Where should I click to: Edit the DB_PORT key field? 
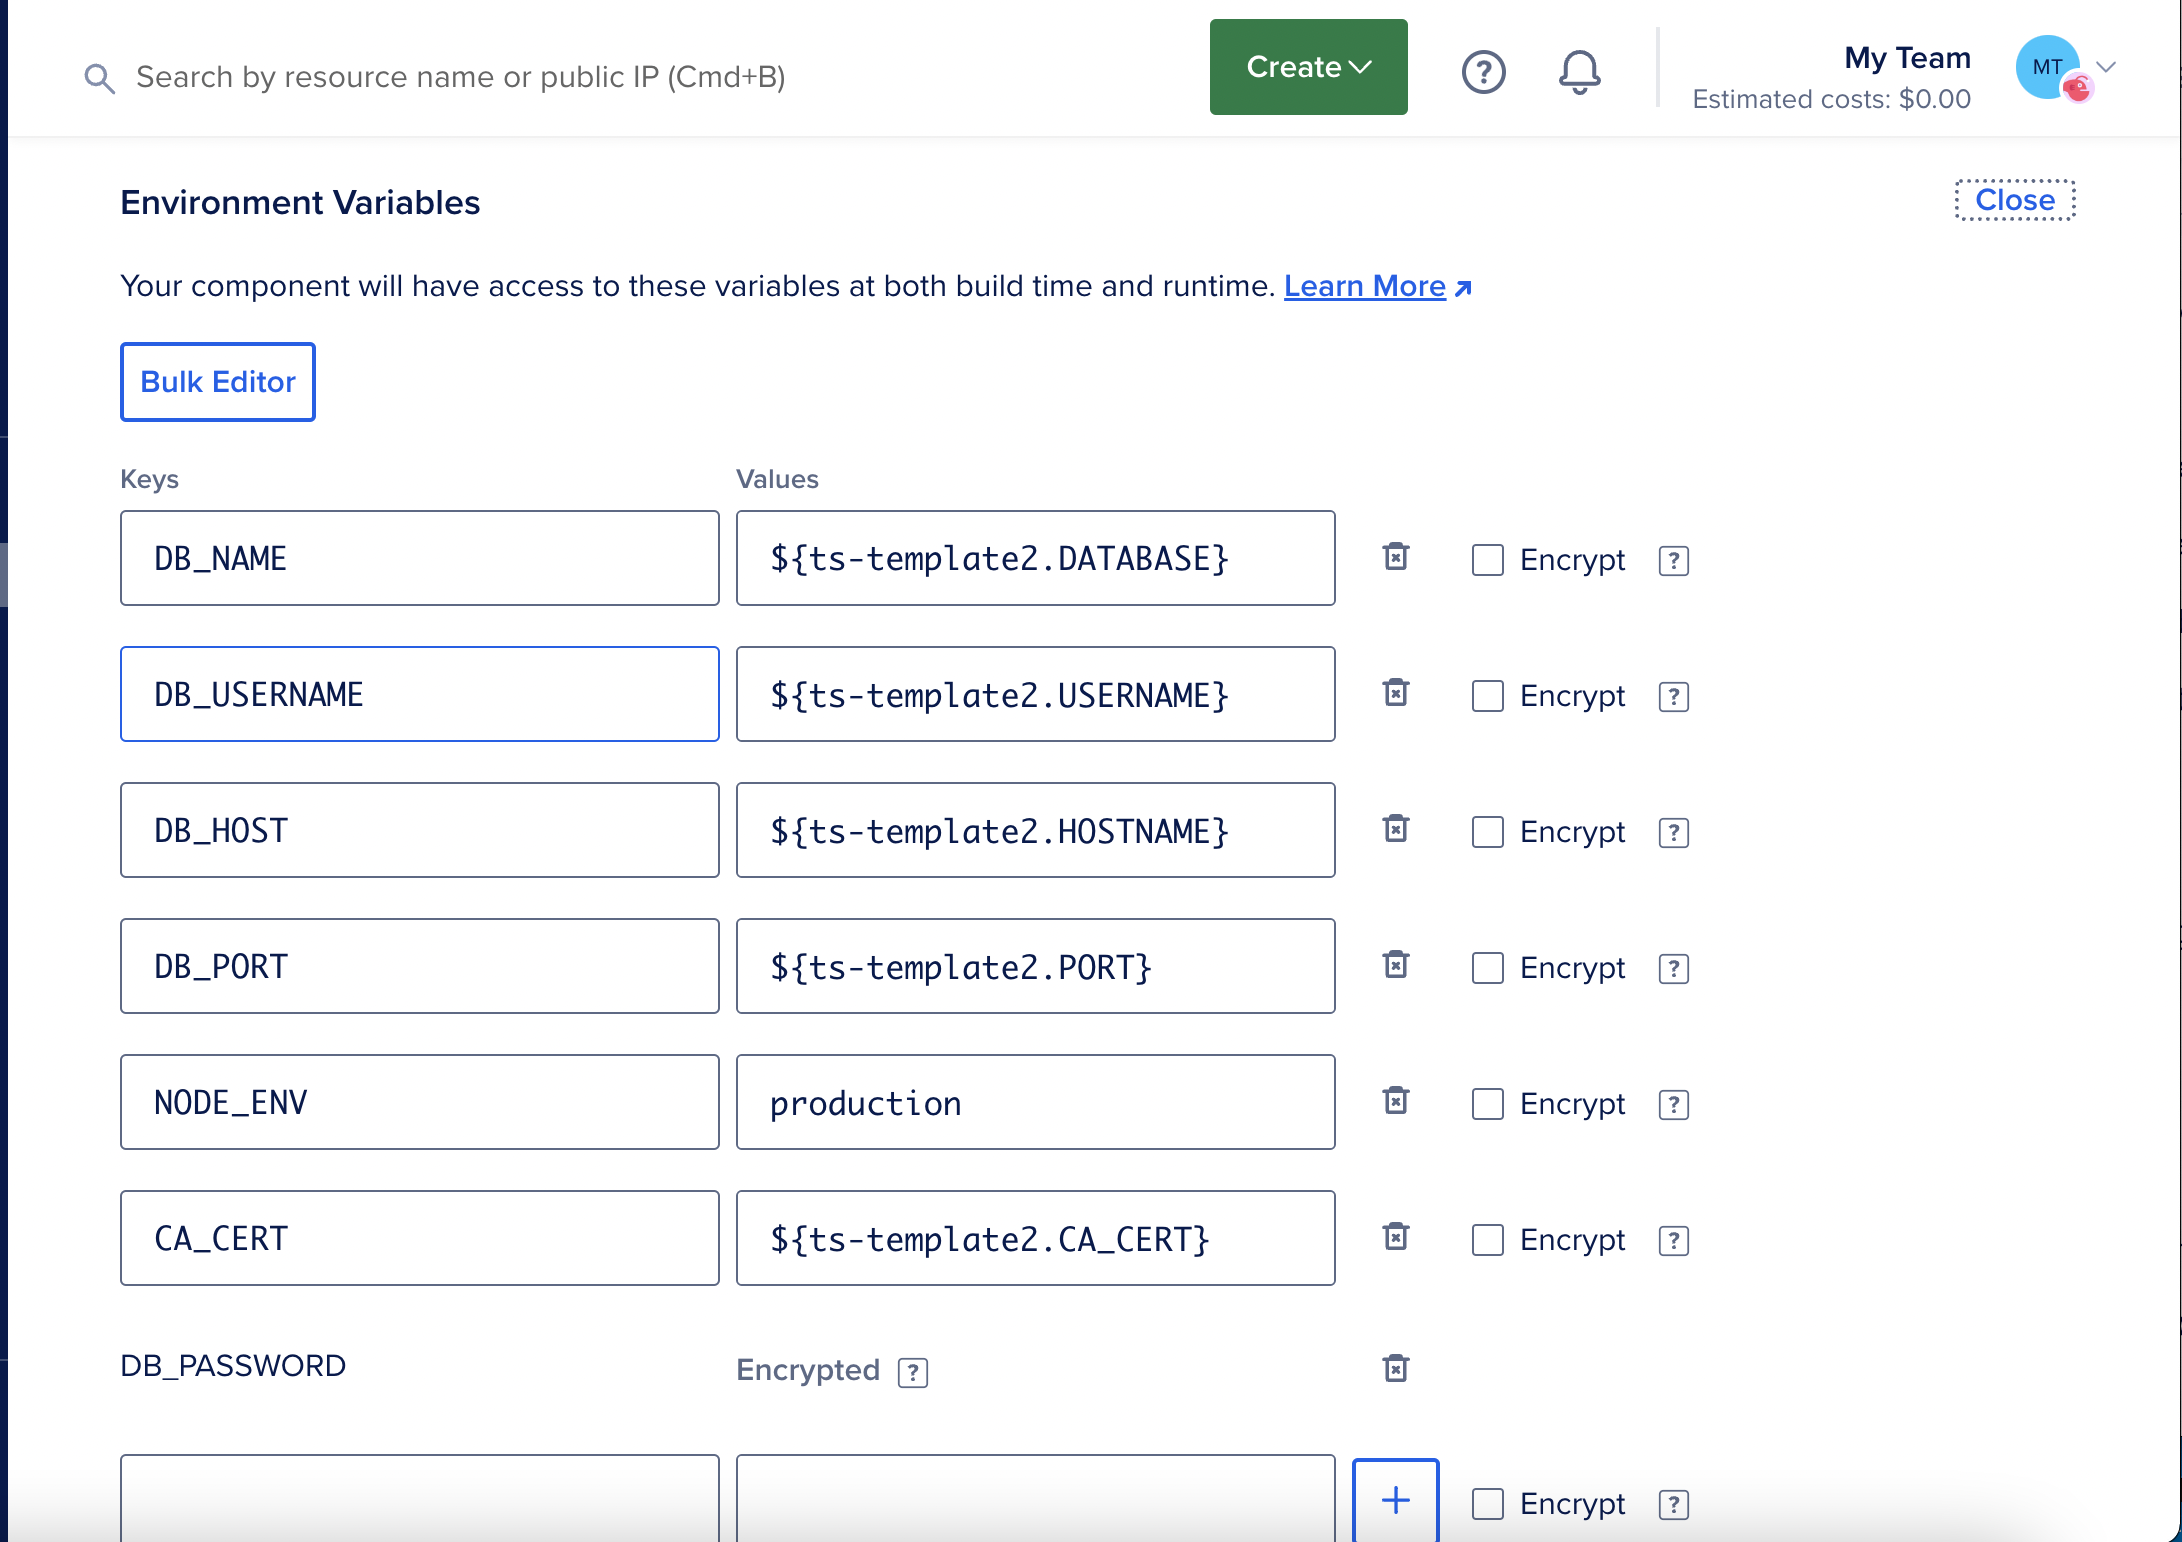[x=420, y=966]
